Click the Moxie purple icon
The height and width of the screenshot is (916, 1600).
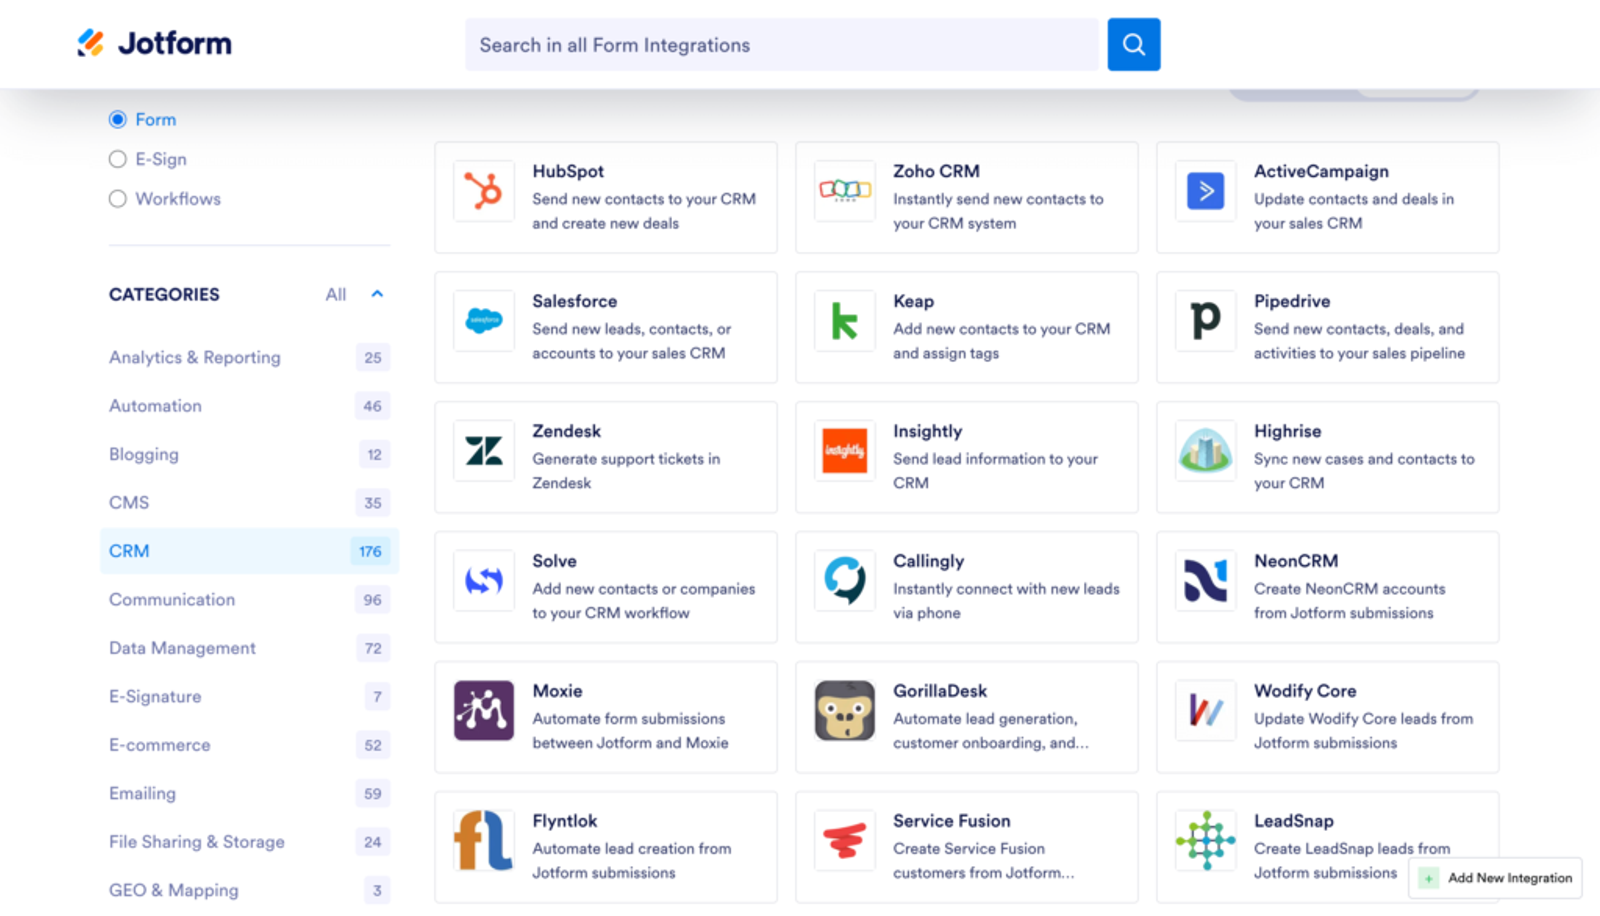coord(484,710)
